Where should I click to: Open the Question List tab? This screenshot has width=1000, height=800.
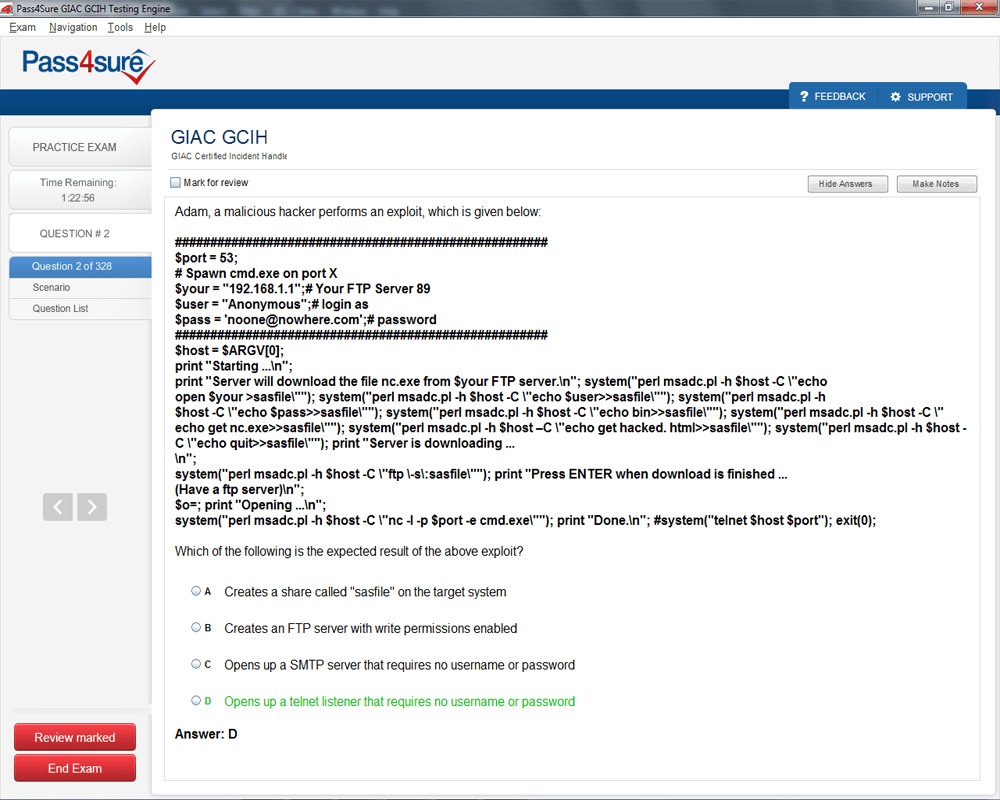pyautogui.click(x=80, y=309)
